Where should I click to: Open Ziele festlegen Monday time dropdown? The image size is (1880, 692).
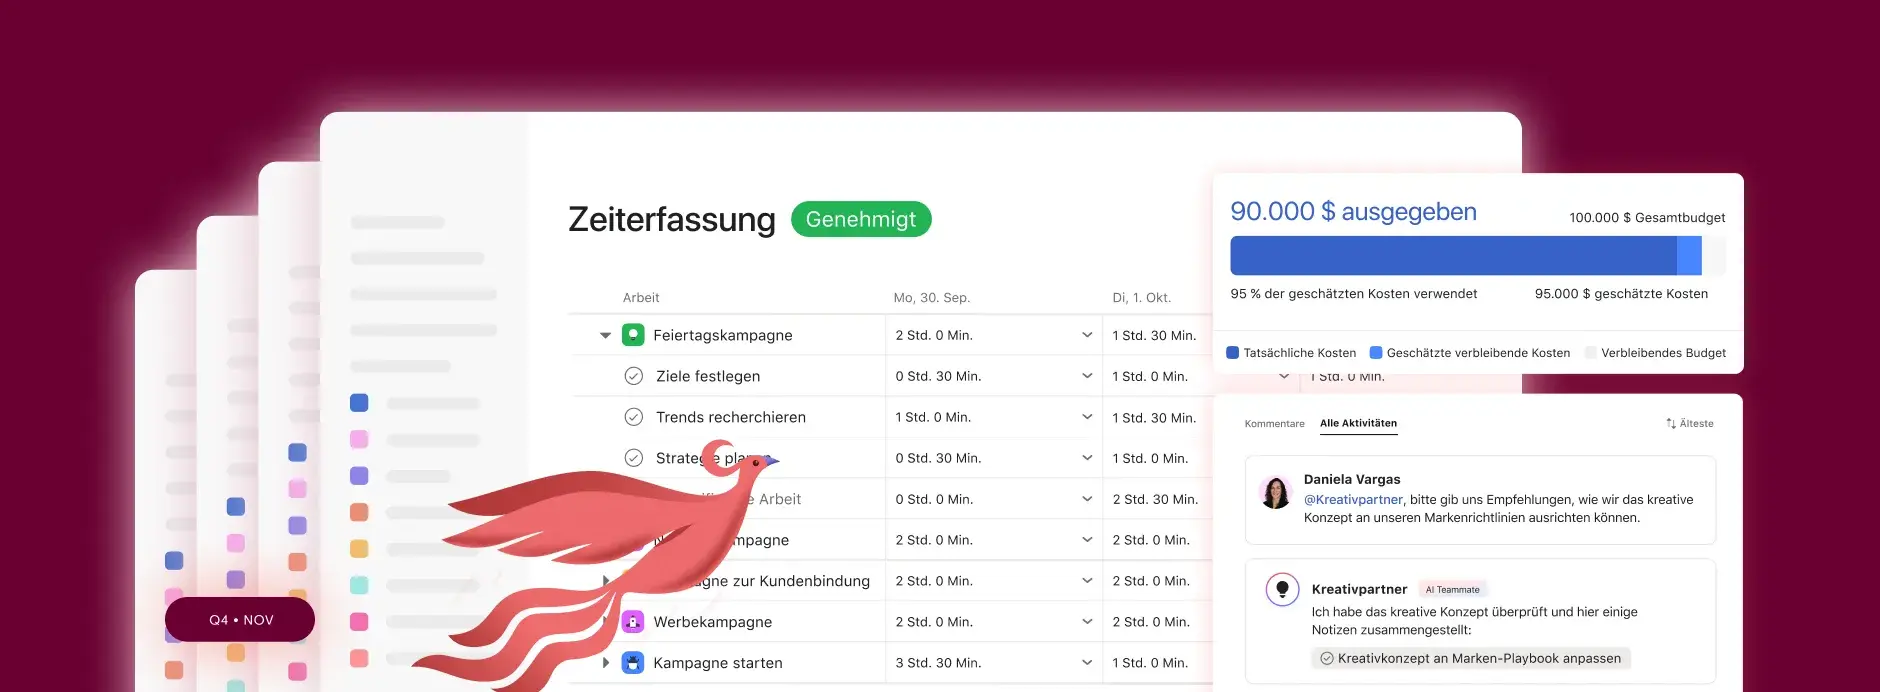1087,376
